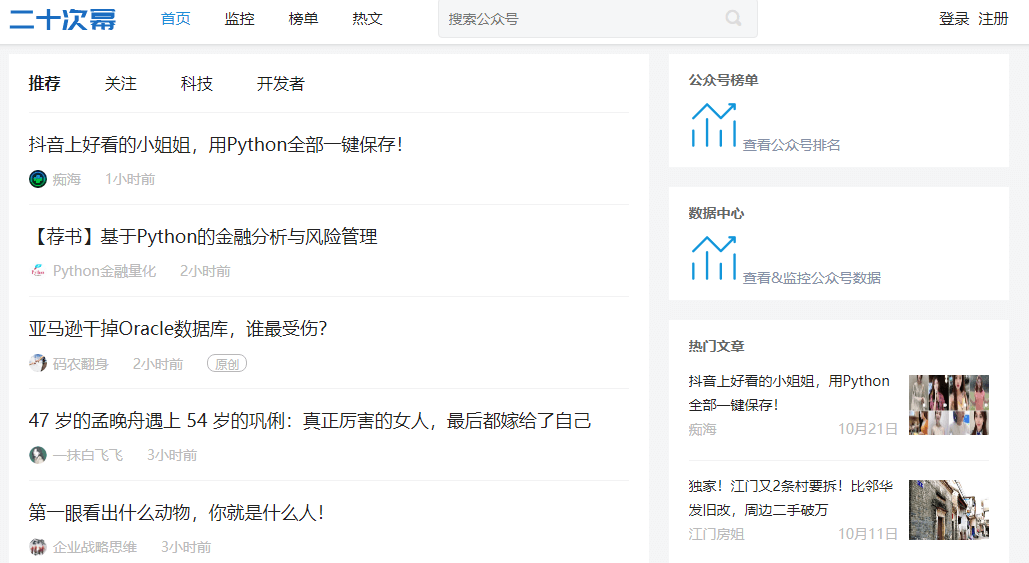Click the magnifier search icon
Image resolution: width=1029 pixels, height=563 pixels.
point(734,18)
